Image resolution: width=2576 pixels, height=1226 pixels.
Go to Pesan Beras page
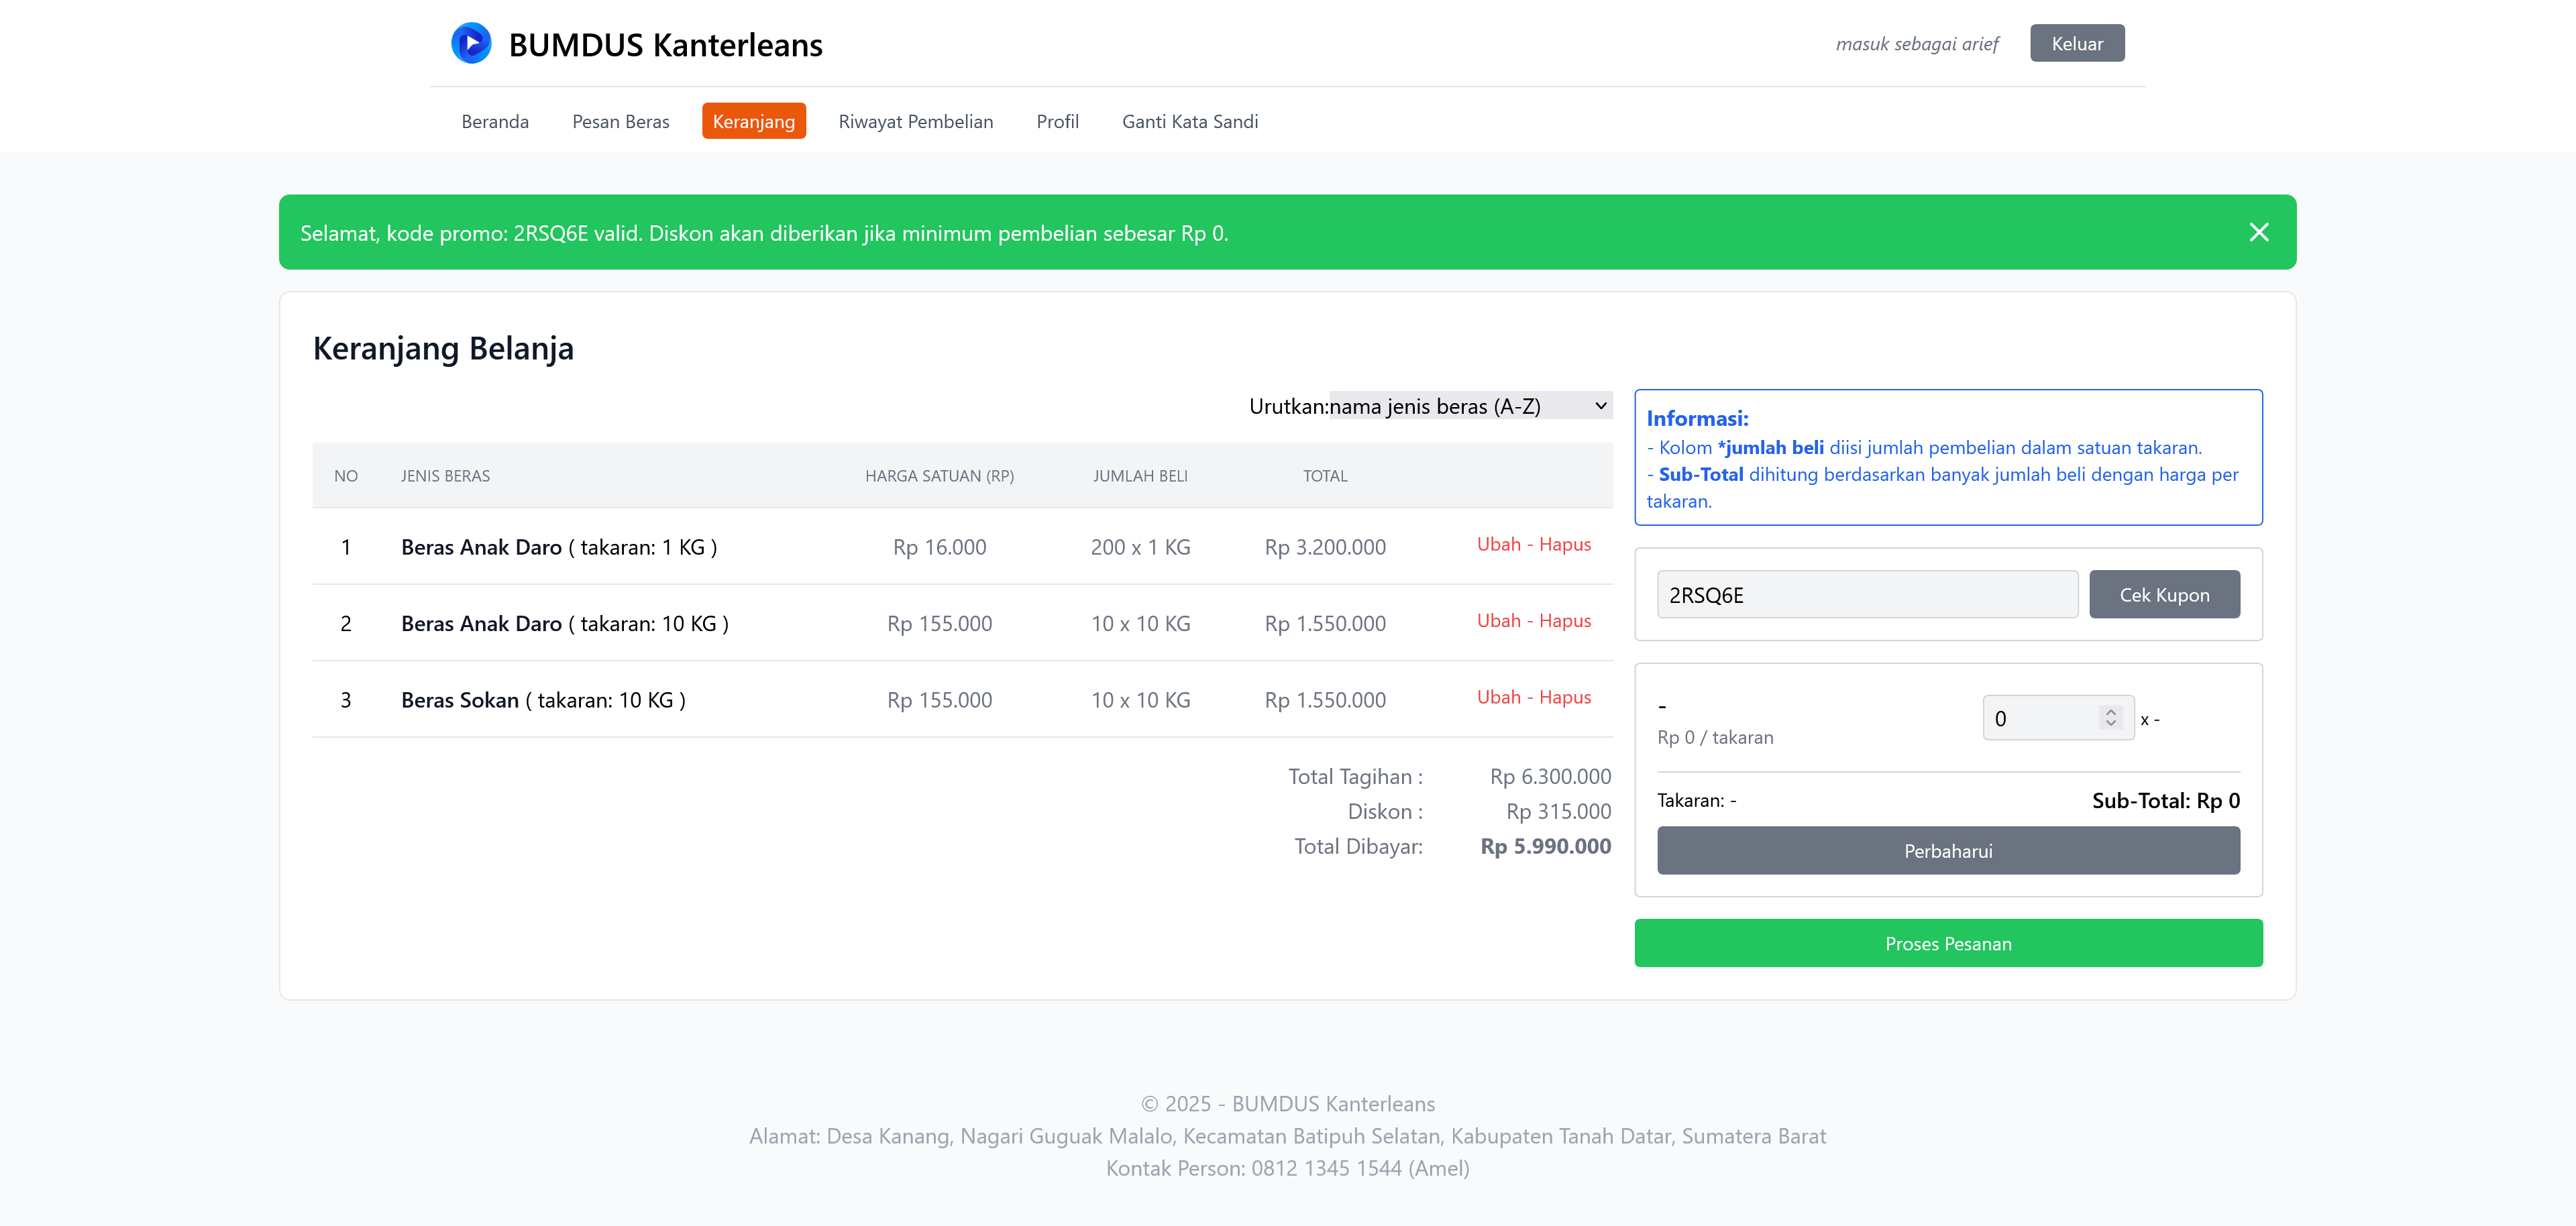click(621, 121)
